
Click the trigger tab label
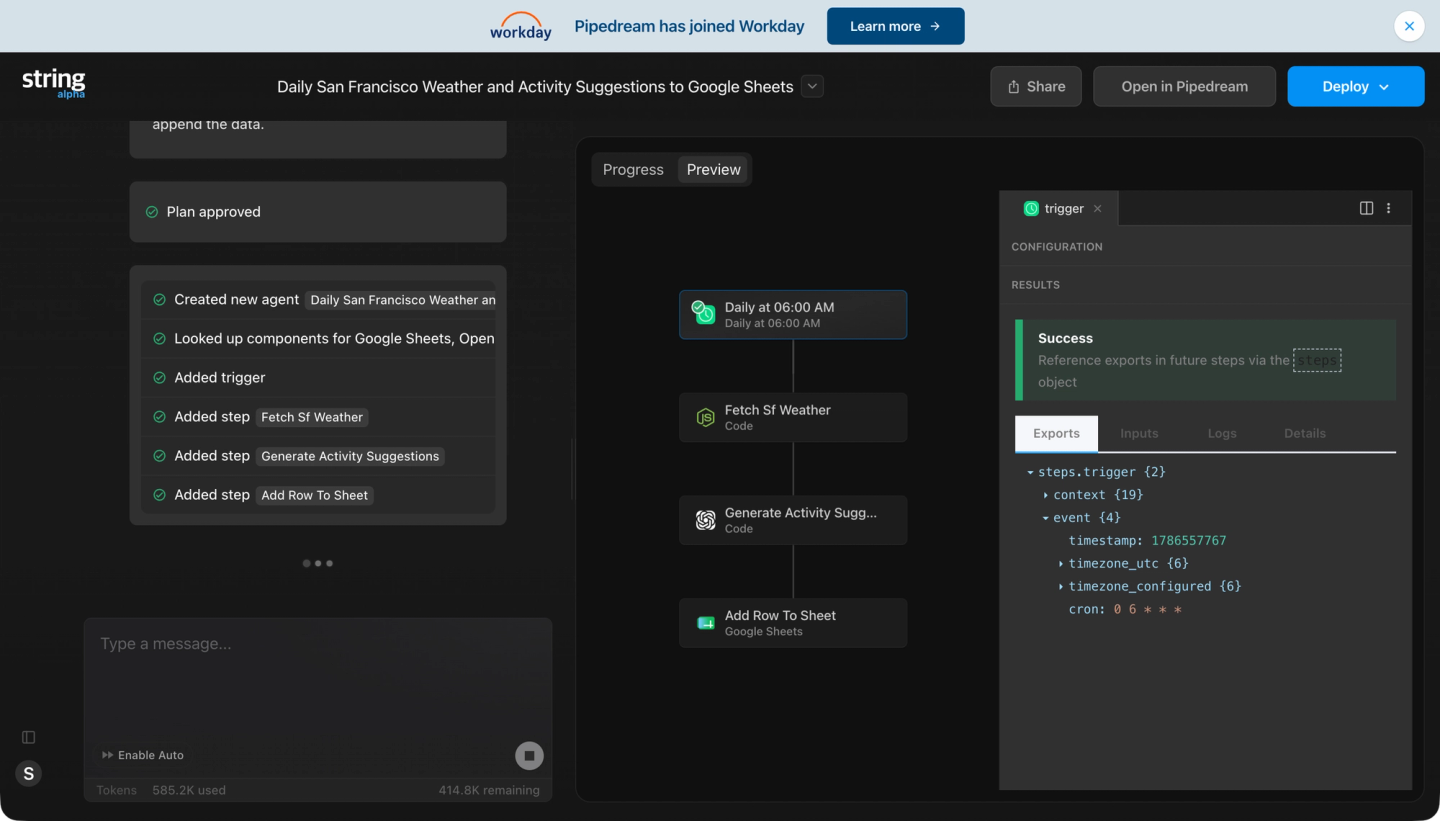click(1064, 209)
